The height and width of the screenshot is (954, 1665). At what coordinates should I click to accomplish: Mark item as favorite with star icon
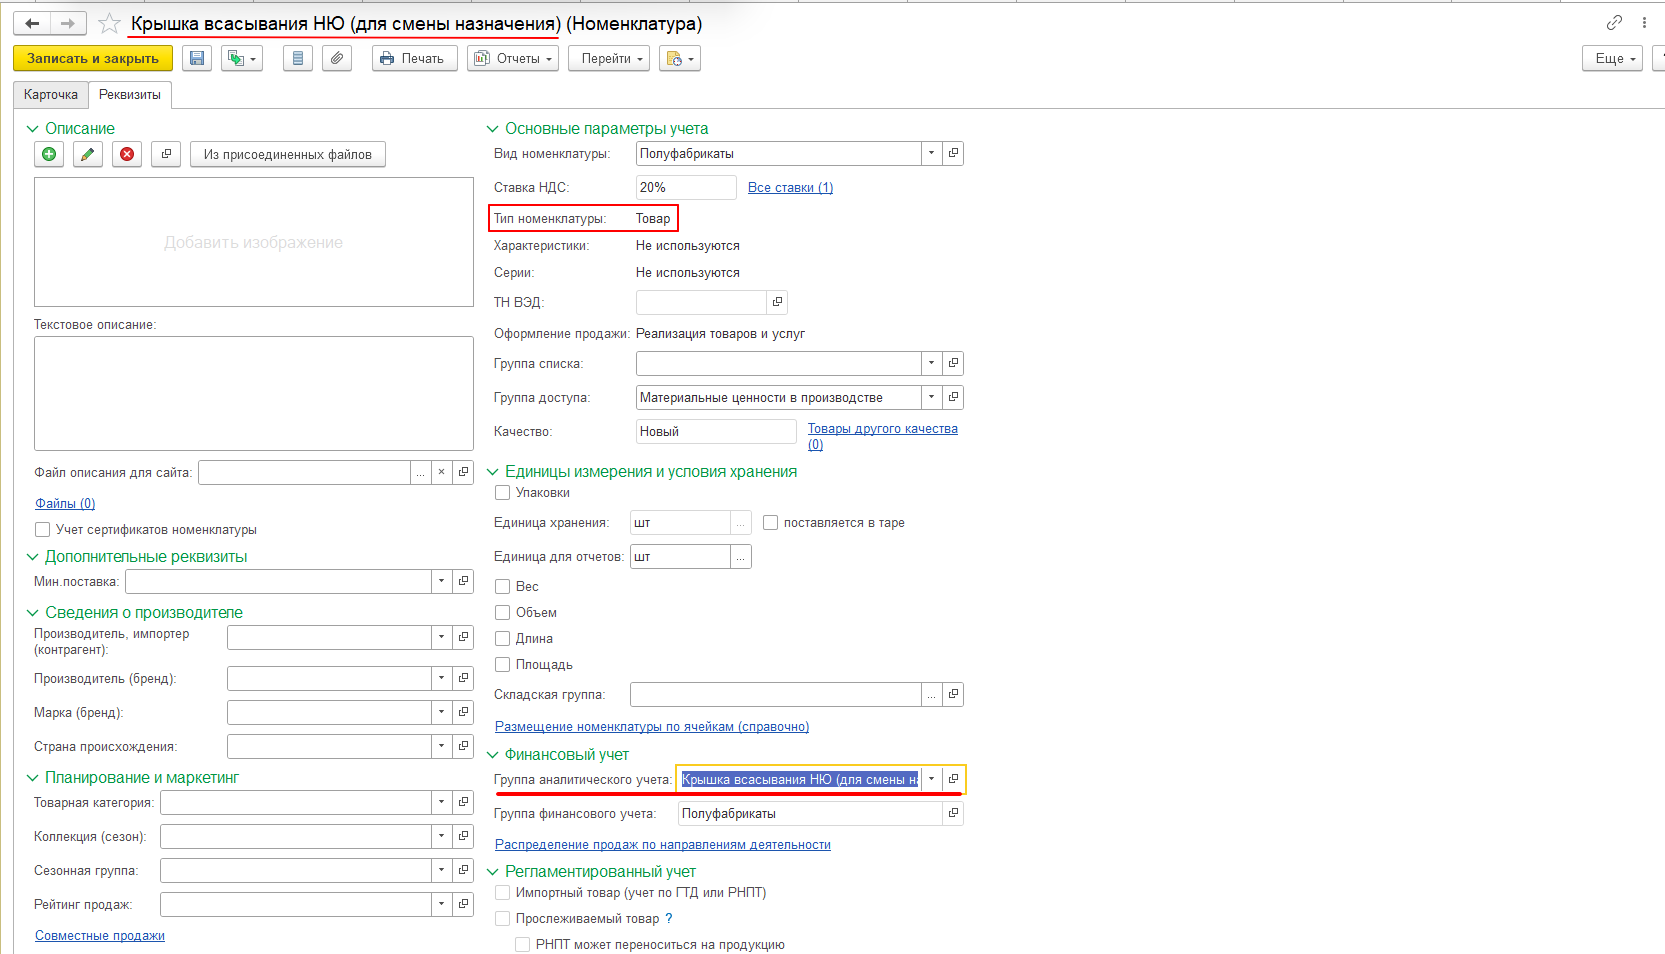pos(109,23)
